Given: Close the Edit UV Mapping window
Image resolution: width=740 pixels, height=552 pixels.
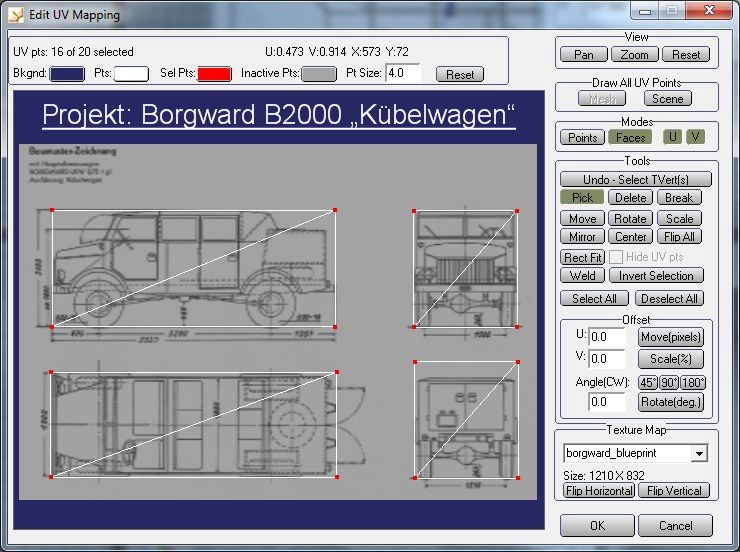Looking at the screenshot, I should [x=709, y=10].
